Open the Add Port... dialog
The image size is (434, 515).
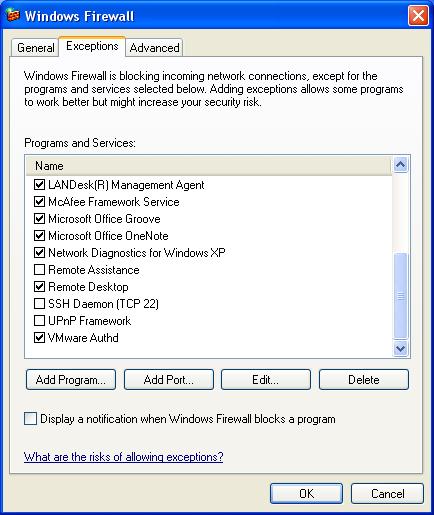169,379
